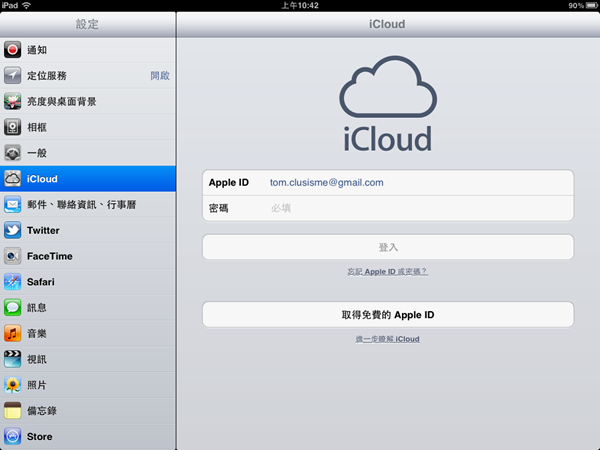Tap the 密碼 password field
The image size is (600, 450).
point(388,208)
